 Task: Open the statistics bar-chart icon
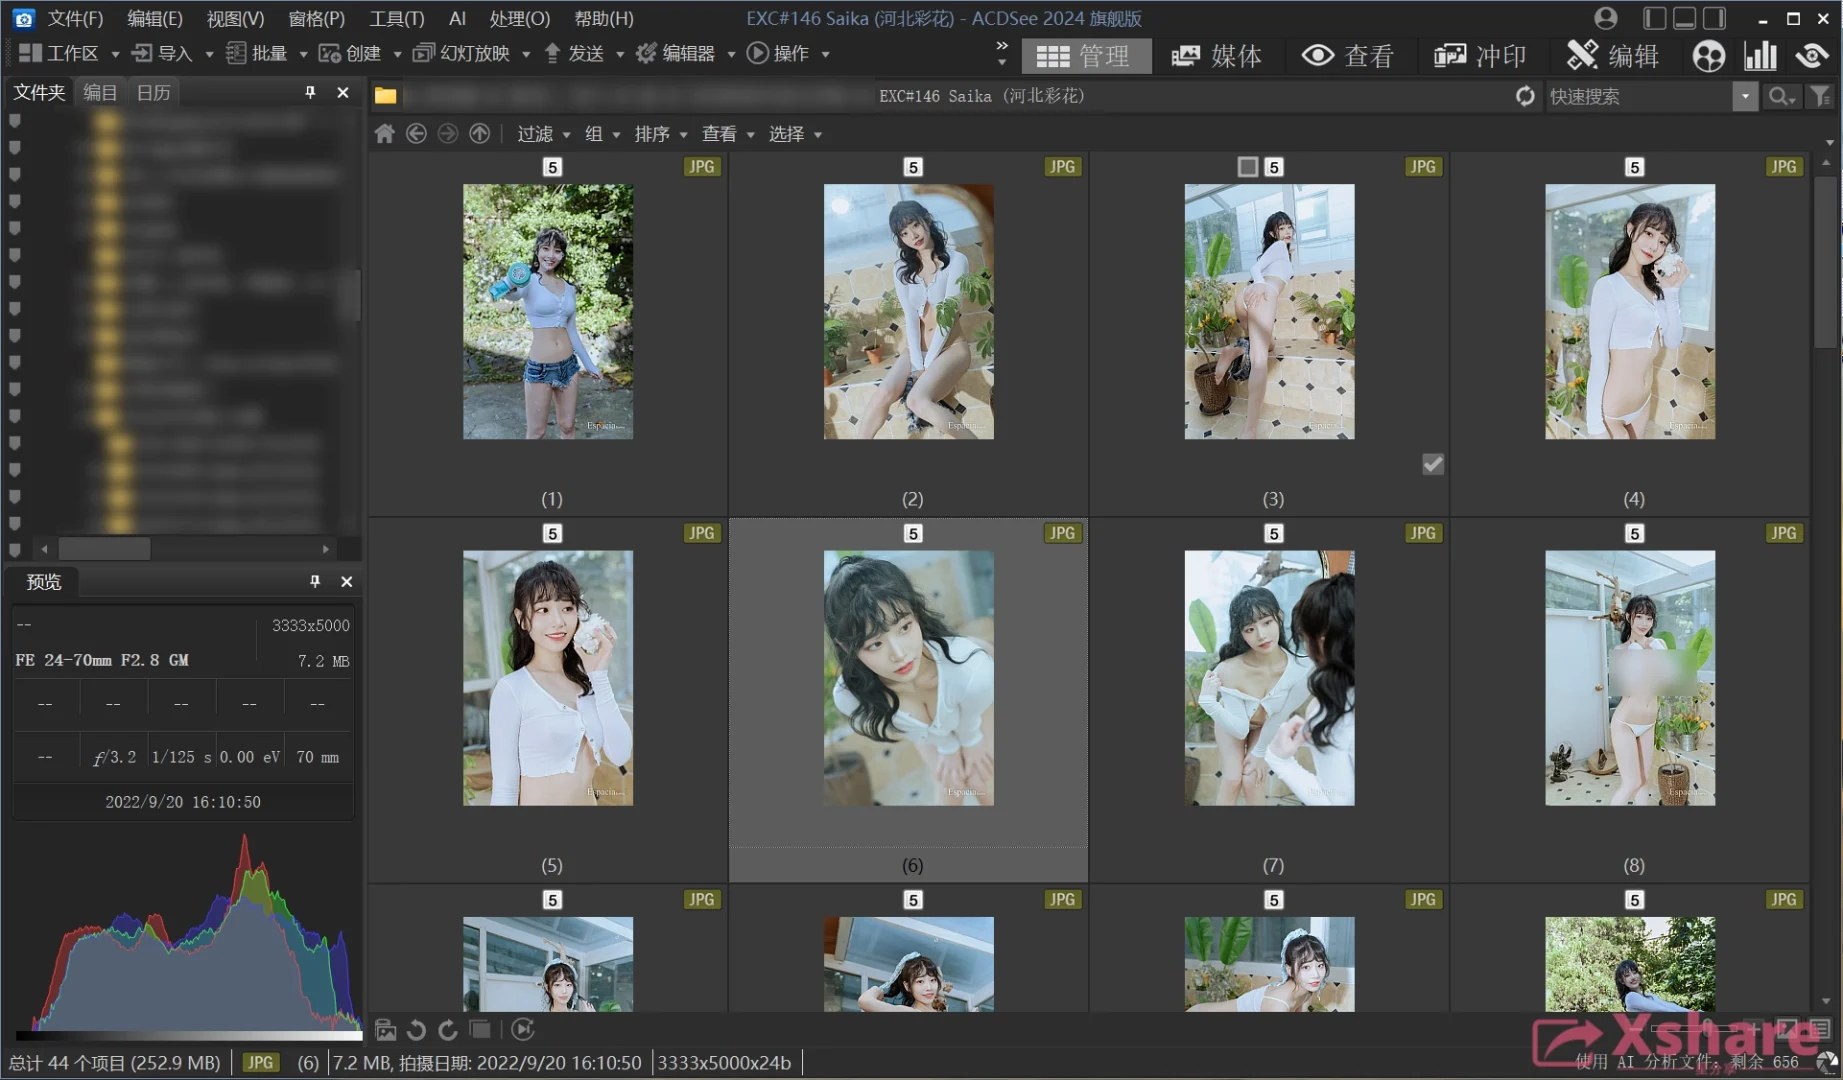(x=1760, y=56)
